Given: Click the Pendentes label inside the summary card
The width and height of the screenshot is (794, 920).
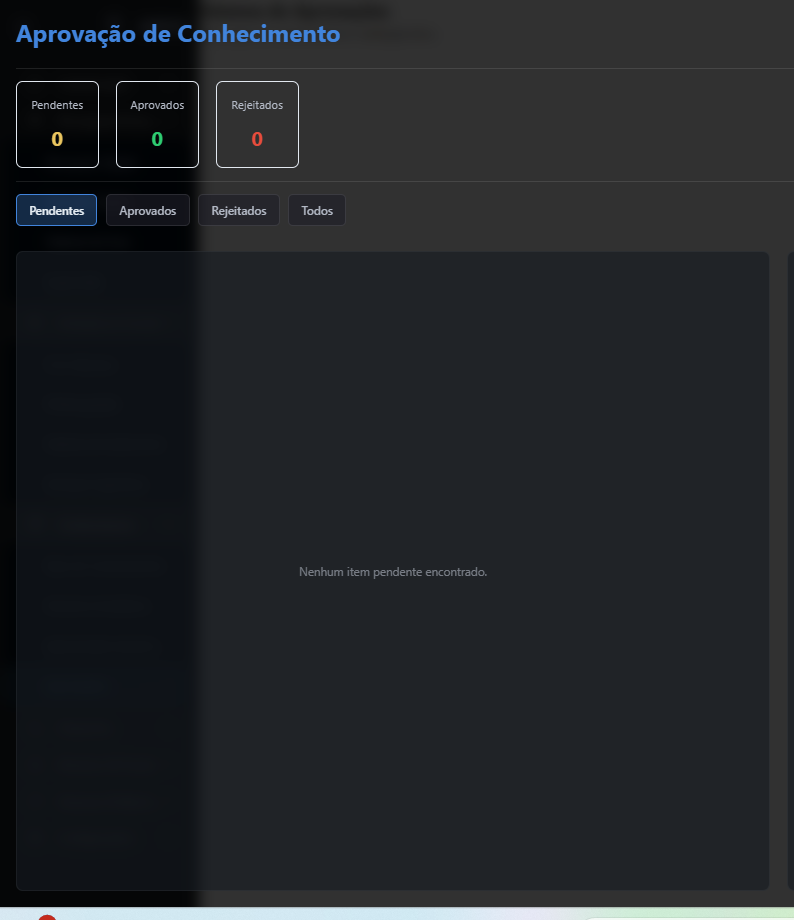Looking at the screenshot, I should [57, 105].
